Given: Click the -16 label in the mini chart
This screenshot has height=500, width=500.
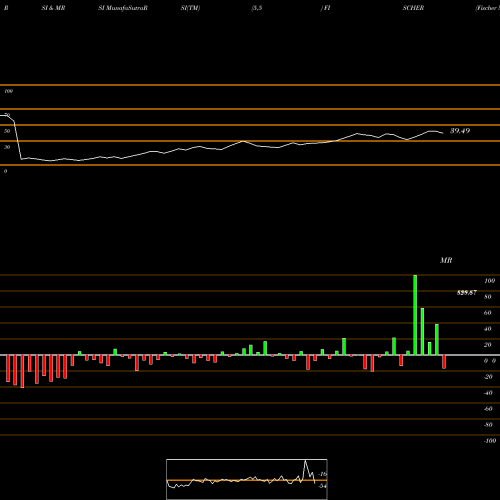Looking at the screenshot, I should point(323,474).
